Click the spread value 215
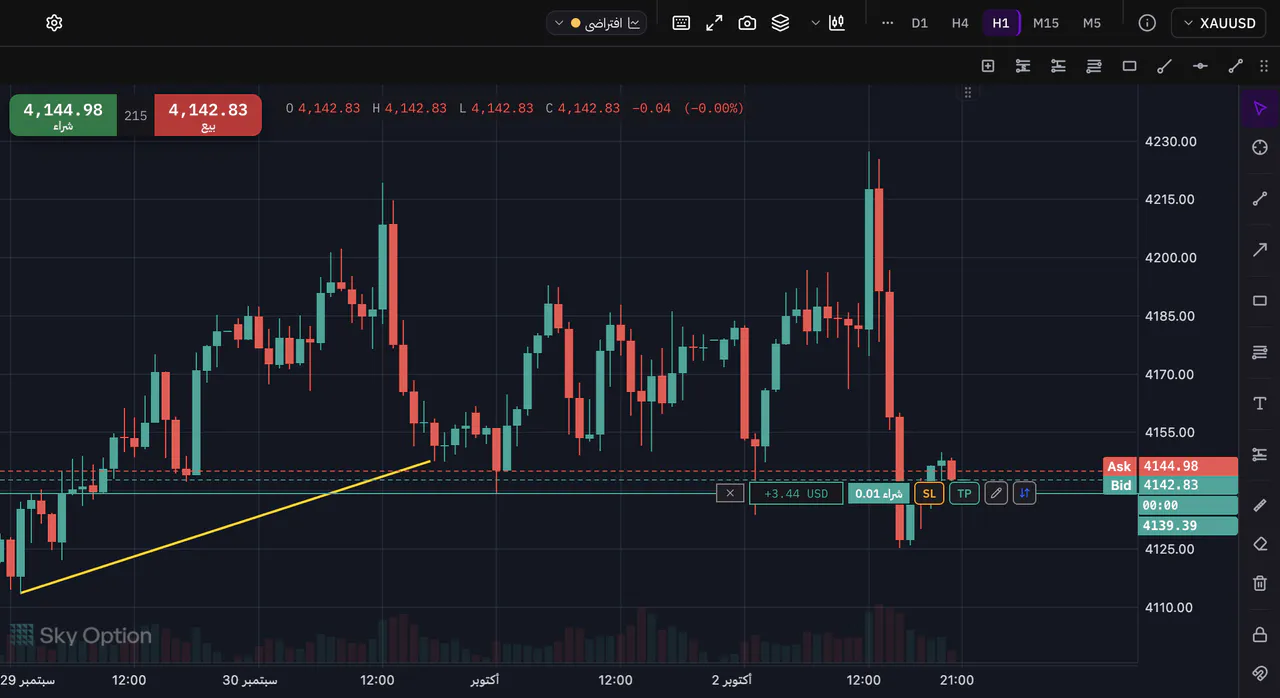The height and width of the screenshot is (698, 1280). click(x=136, y=116)
